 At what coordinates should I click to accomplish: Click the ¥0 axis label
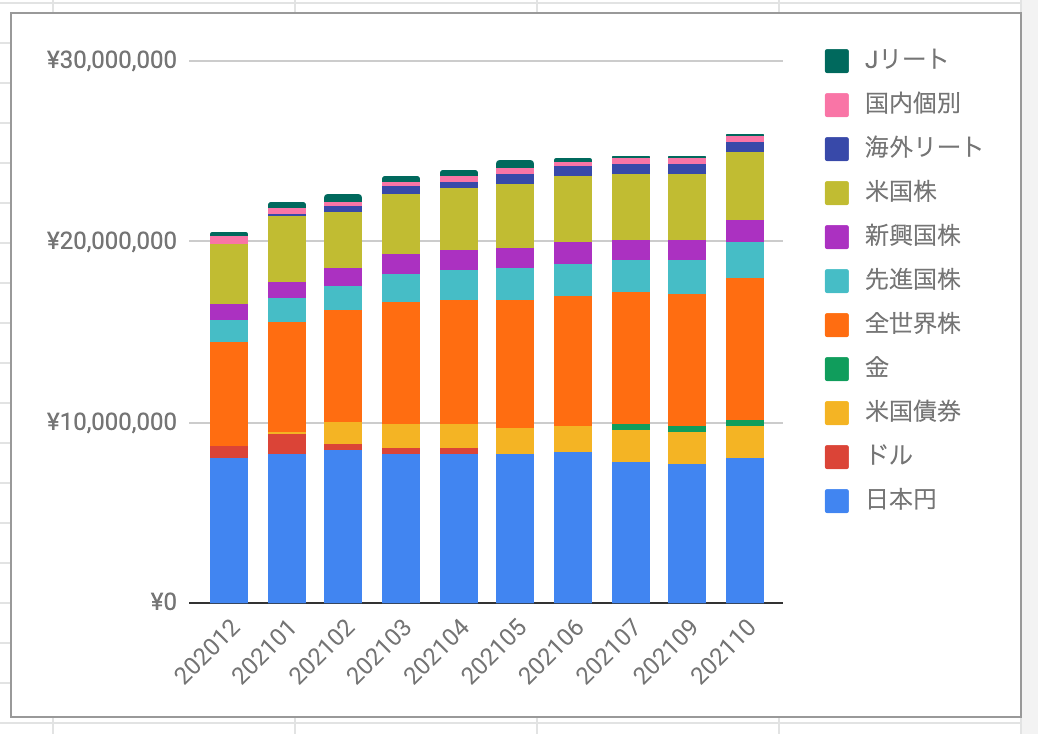tap(164, 603)
